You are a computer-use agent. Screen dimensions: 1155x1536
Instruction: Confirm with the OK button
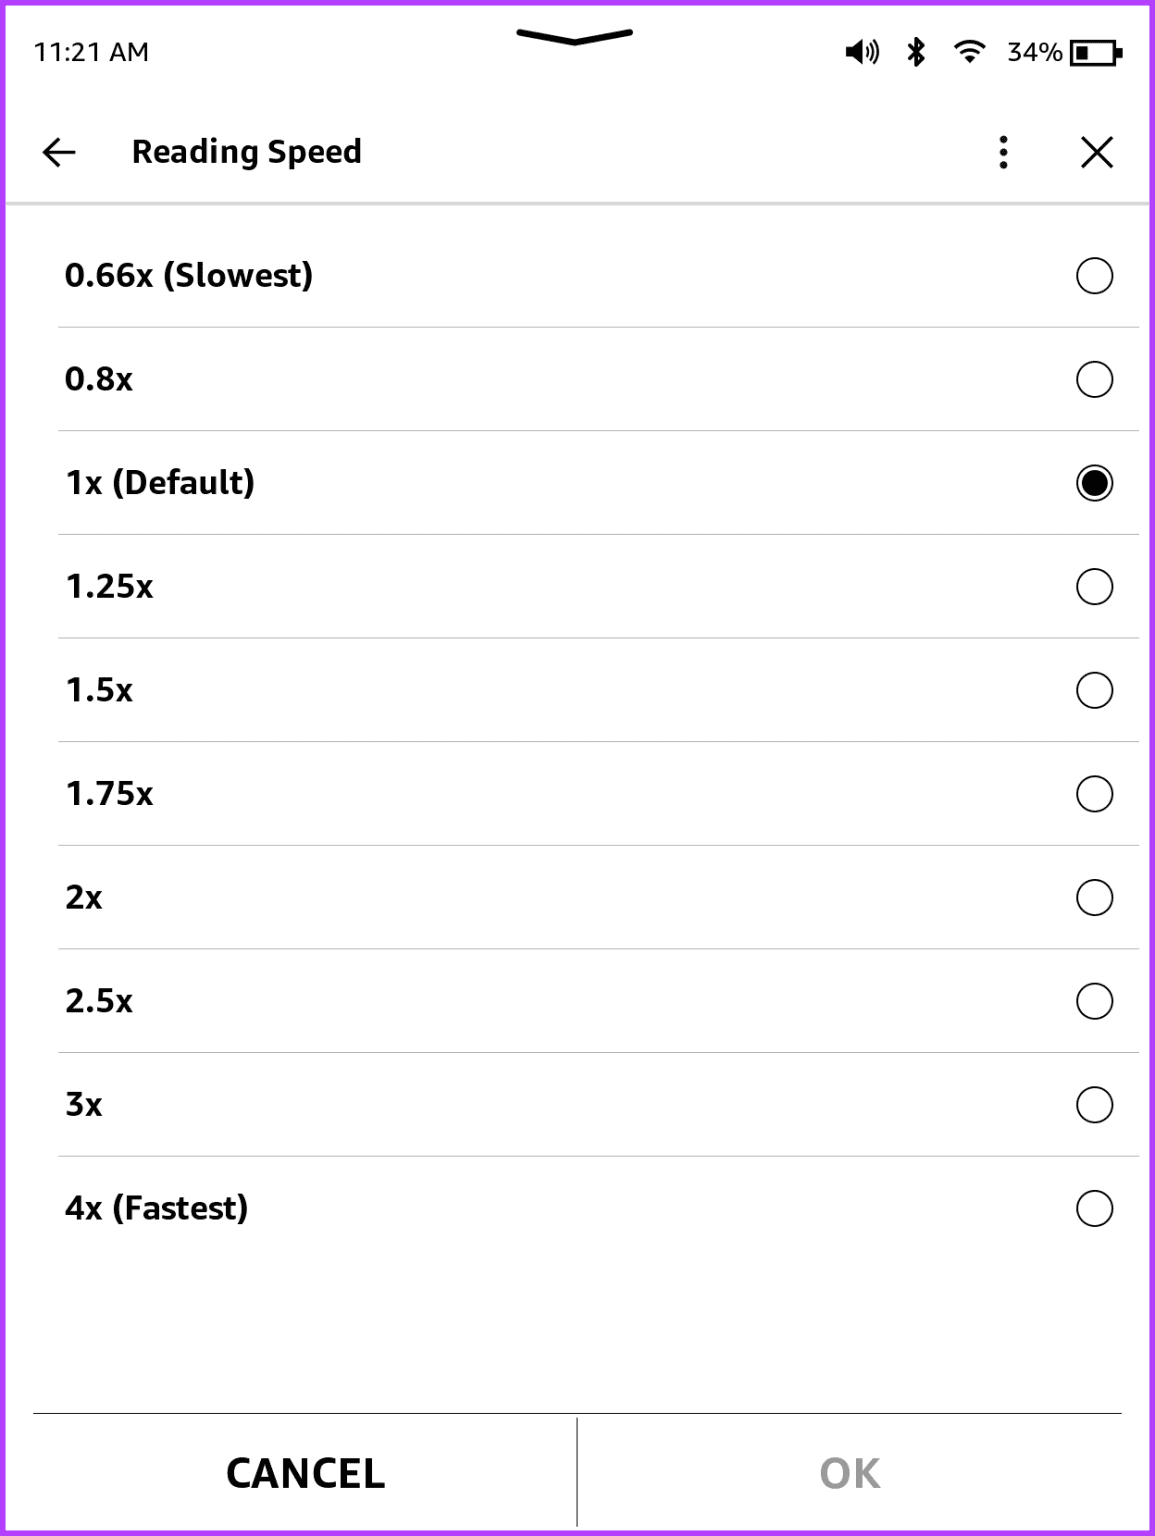coord(850,1473)
